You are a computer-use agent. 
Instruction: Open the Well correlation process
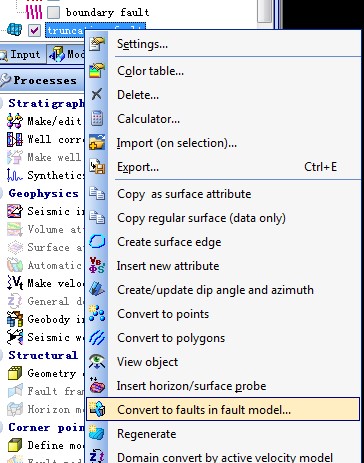(x=56, y=139)
